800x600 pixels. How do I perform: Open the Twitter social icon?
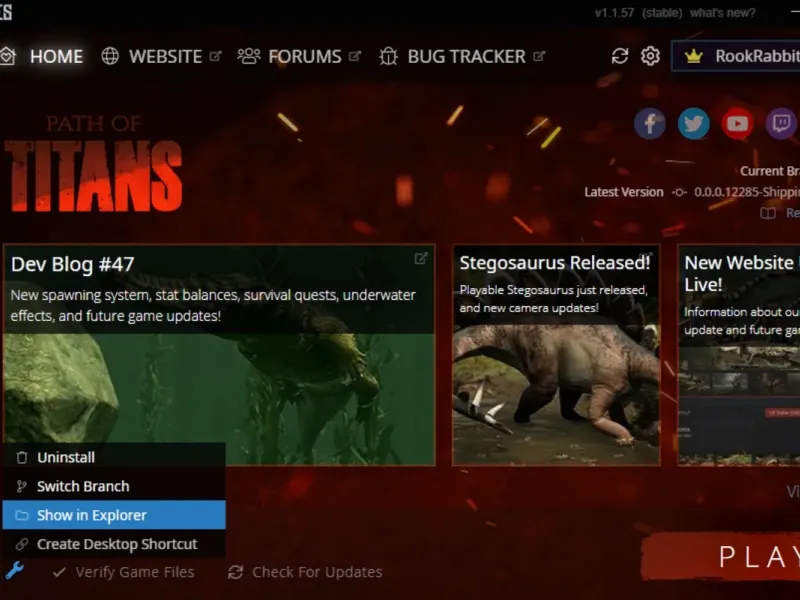(693, 123)
